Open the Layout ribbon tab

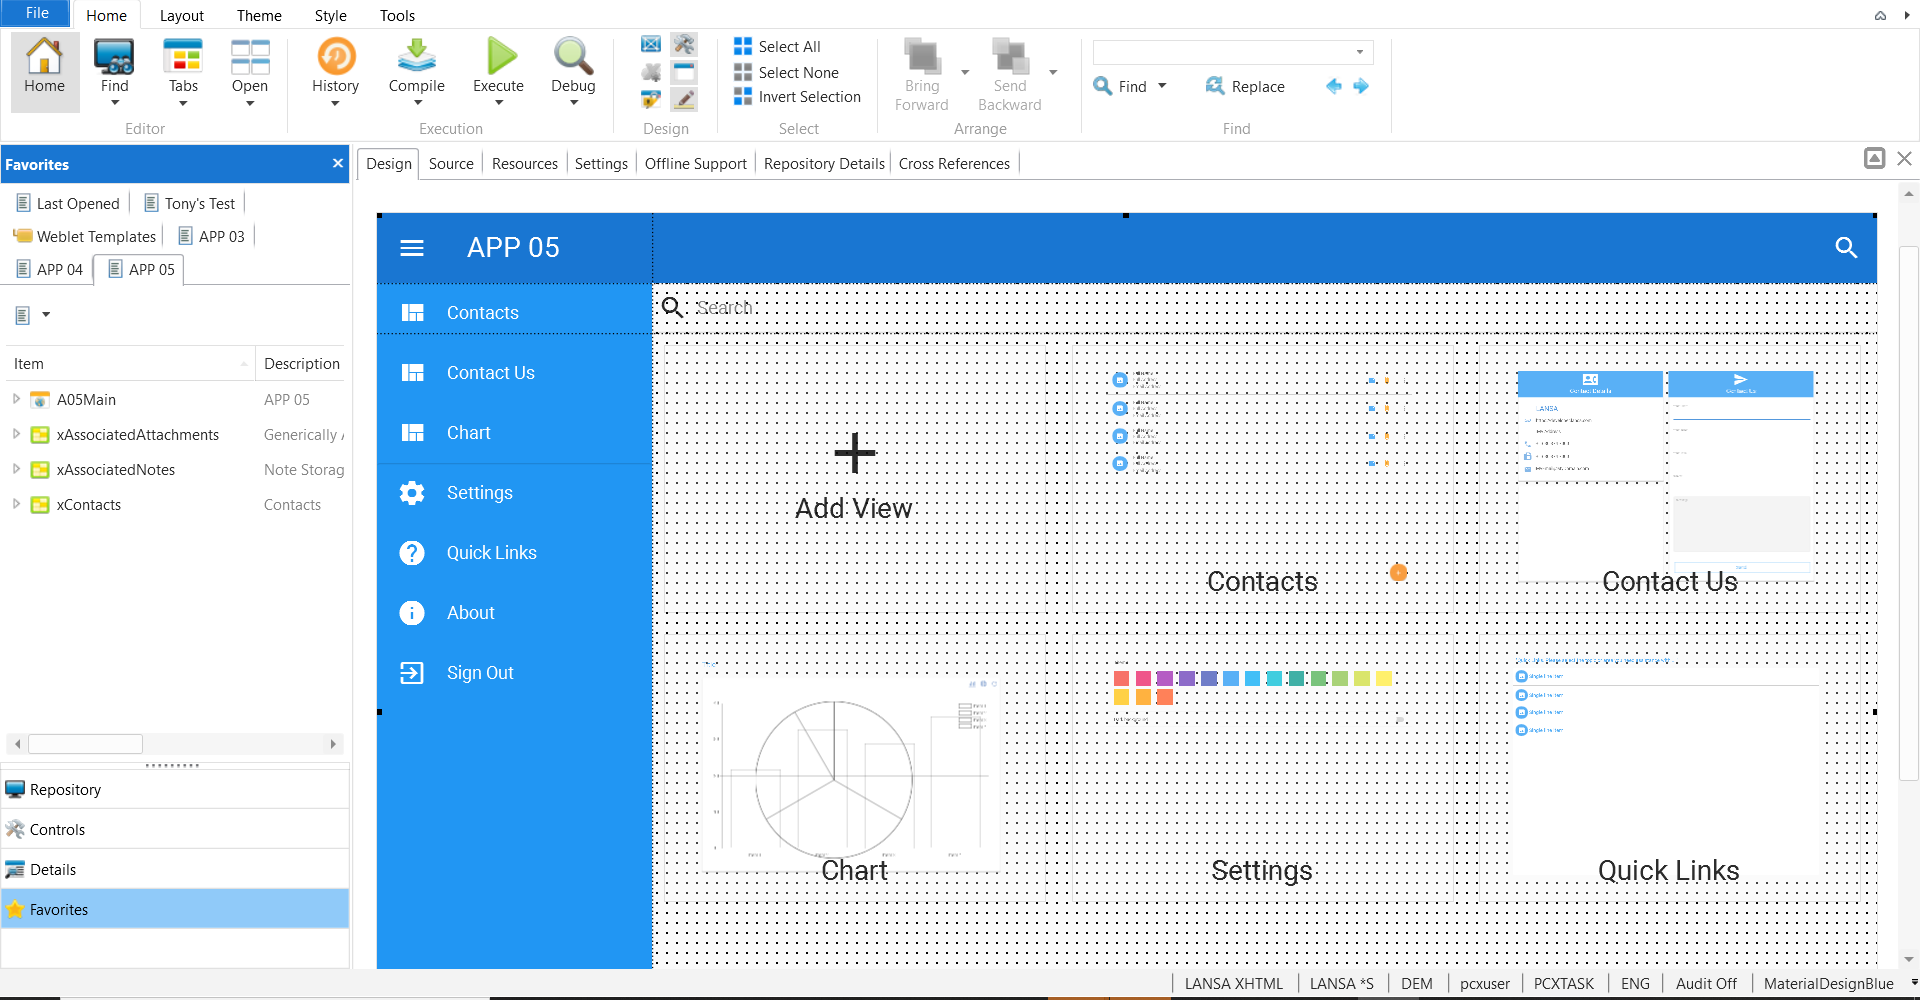click(x=181, y=15)
